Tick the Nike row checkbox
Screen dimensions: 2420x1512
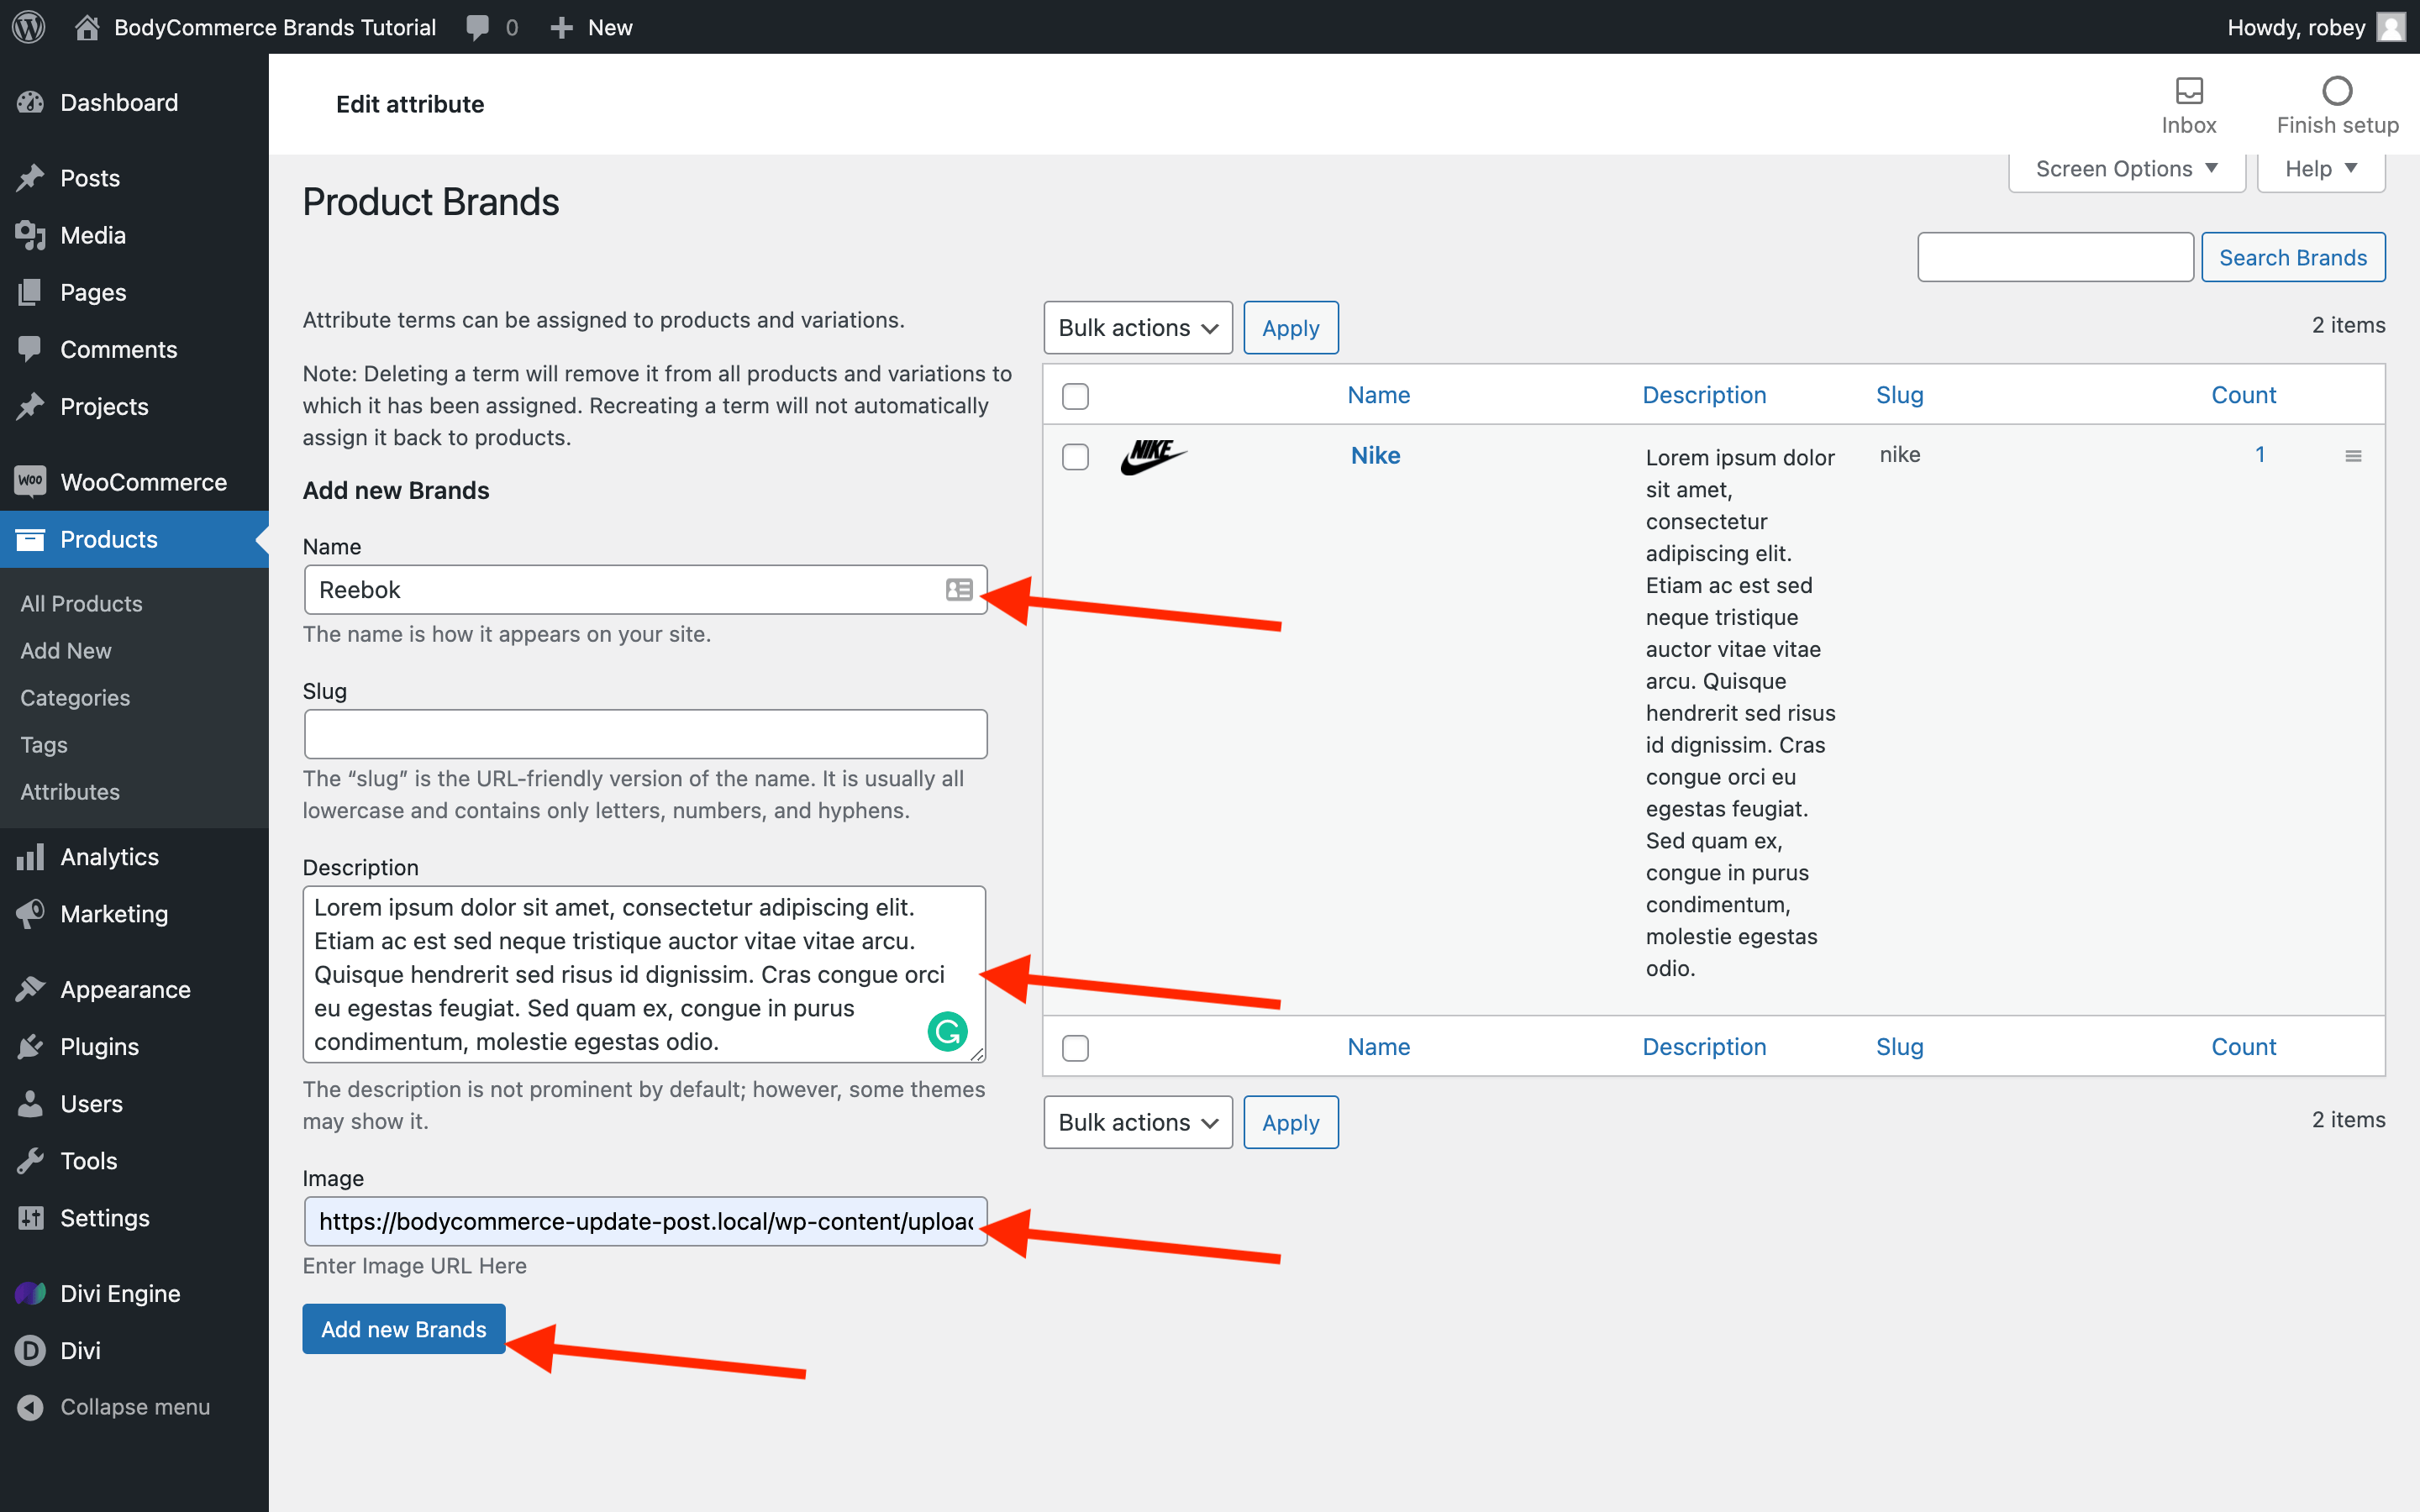click(1075, 457)
